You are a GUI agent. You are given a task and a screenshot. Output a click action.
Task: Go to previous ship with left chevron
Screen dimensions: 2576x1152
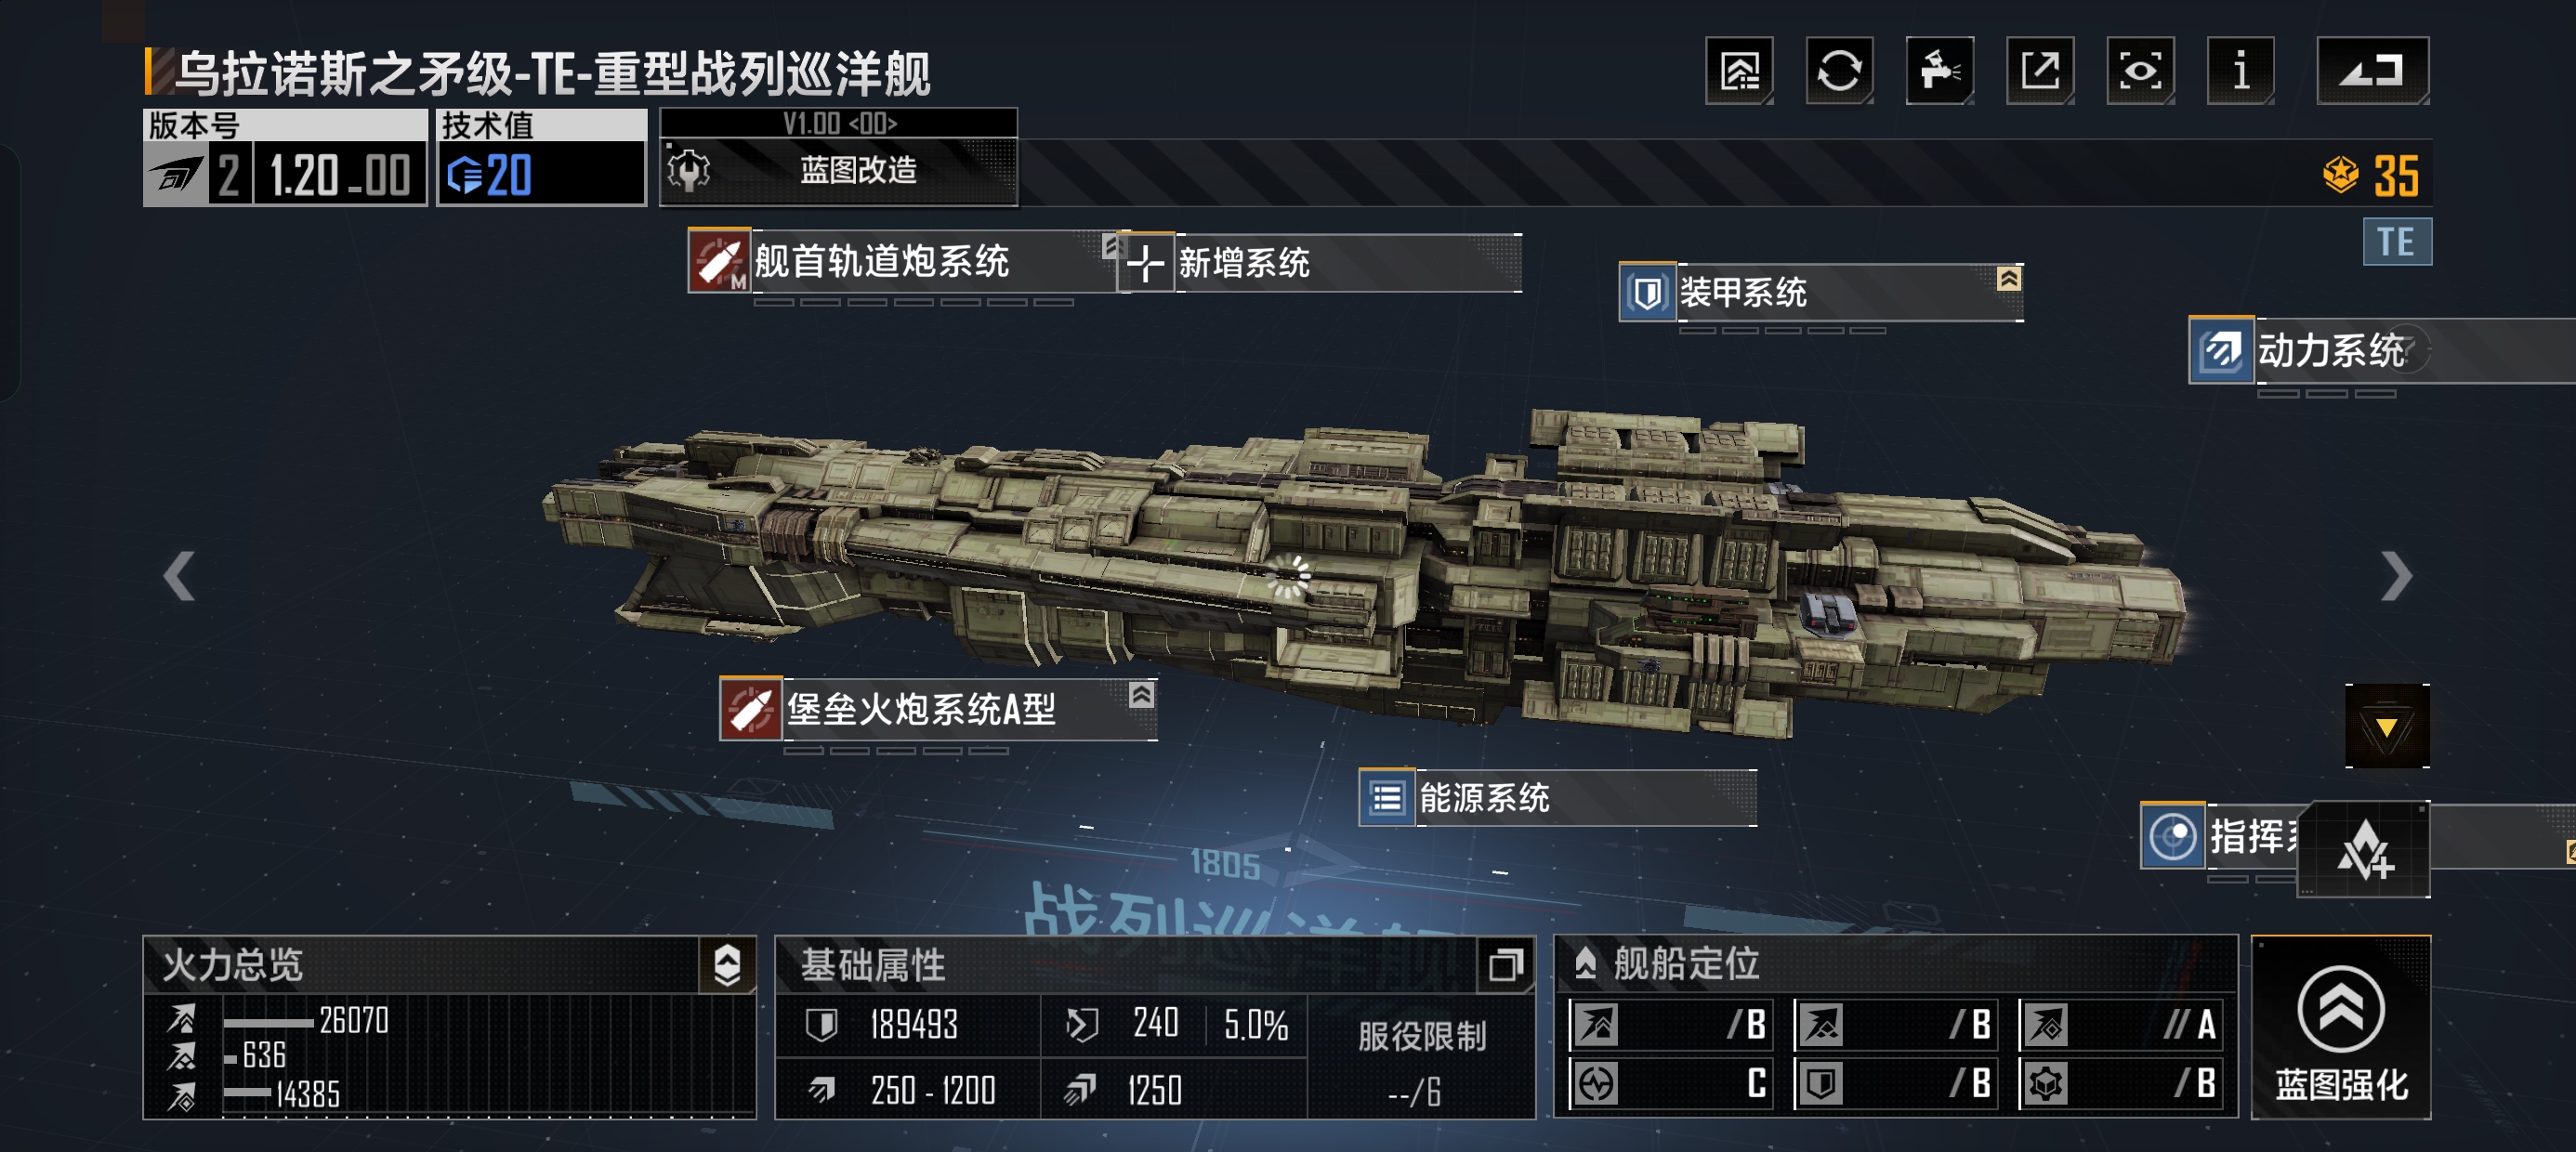pos(179,576)
